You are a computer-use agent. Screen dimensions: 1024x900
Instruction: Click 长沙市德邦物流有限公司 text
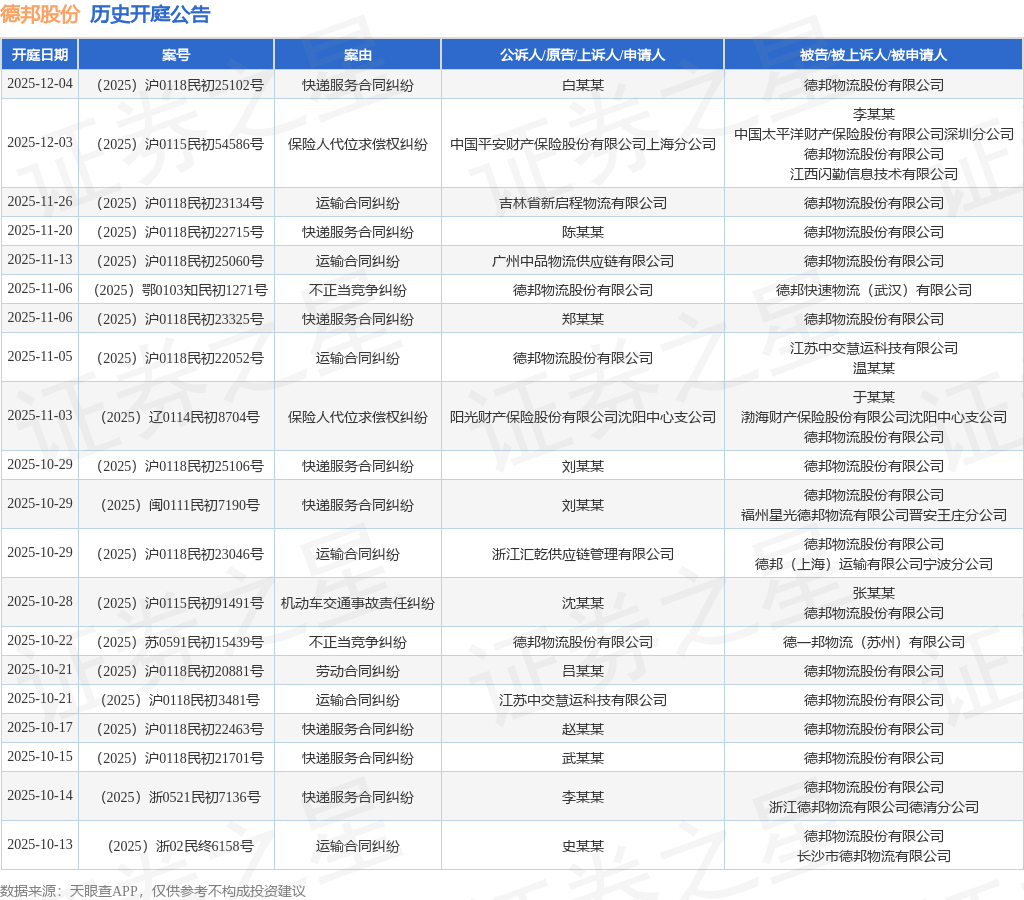tap(874, 856)
